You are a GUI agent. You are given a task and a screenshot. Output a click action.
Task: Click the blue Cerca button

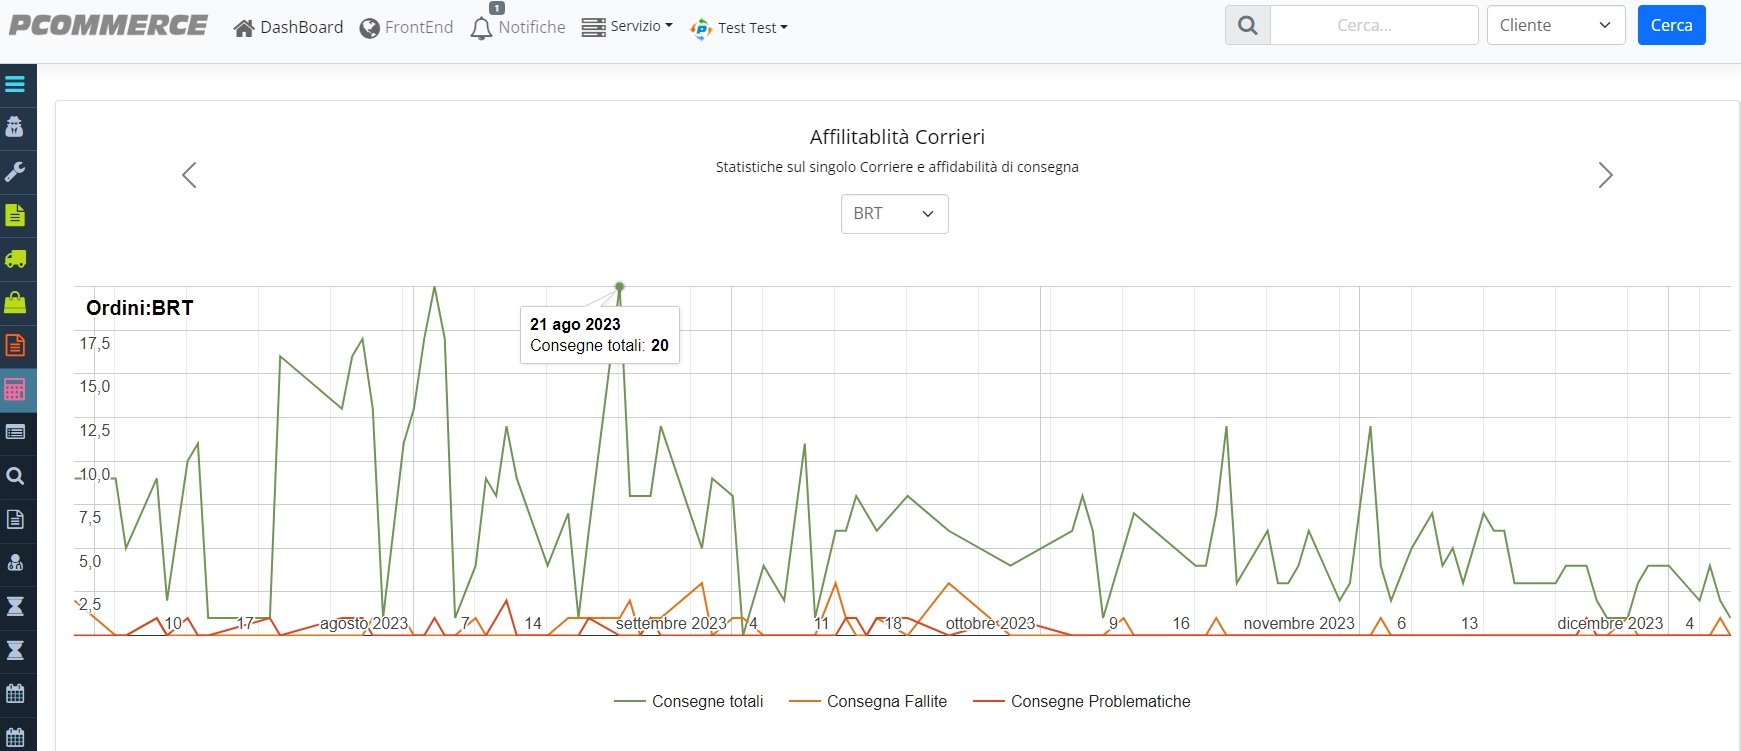[1671, 25]
